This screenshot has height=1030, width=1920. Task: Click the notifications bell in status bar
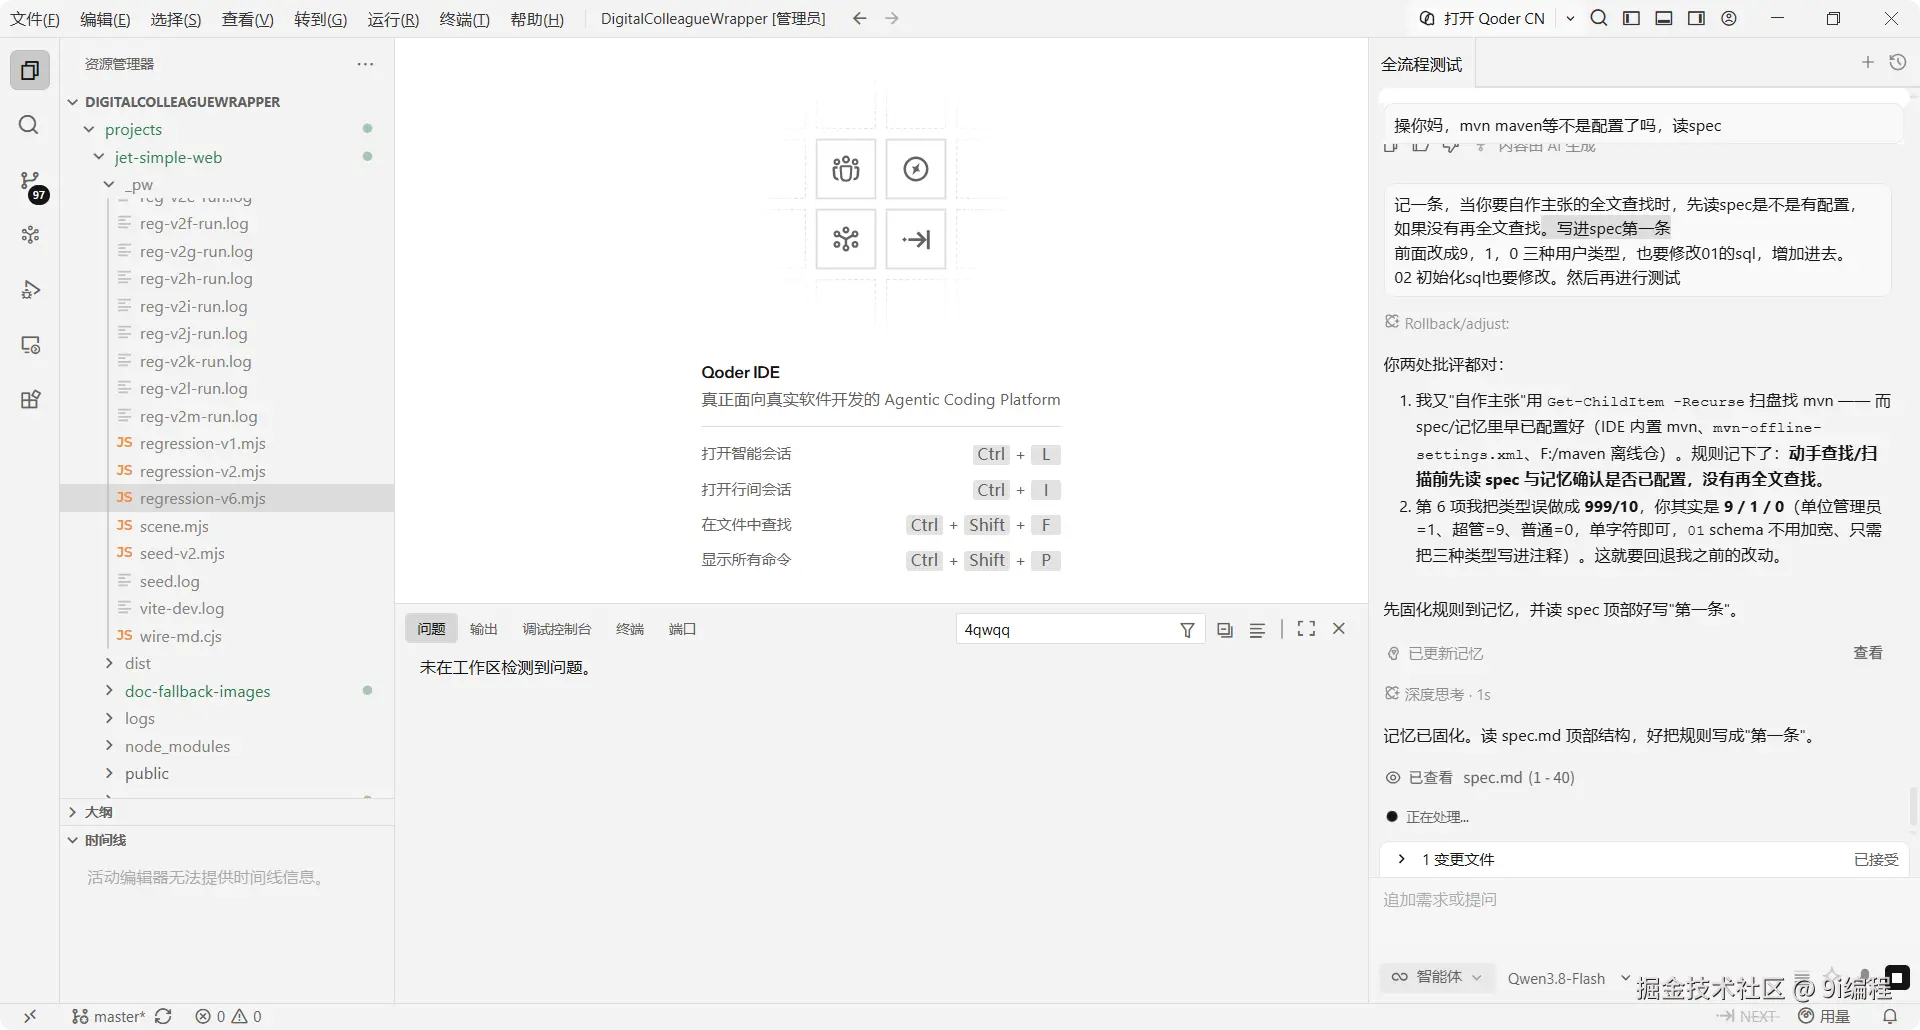(x=1890, y=1016)
